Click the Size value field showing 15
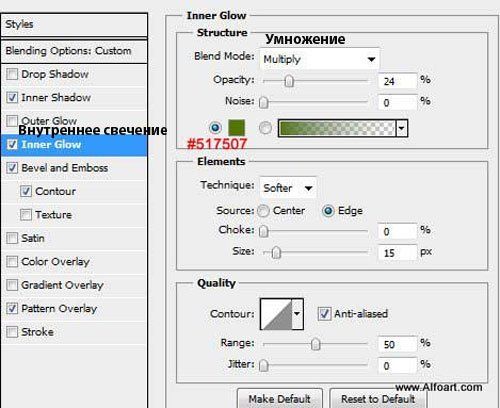 click(x=398, y=253)
